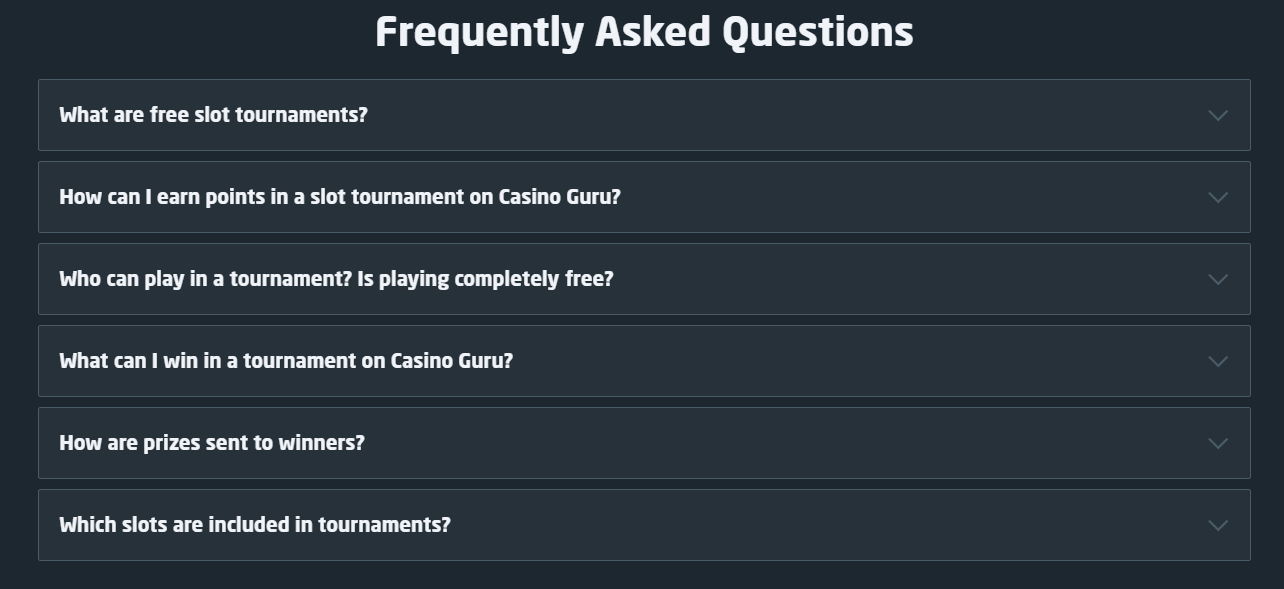Screen dimensions: 1284x589
Task: Toggle the prize delivery FAQ panel
Action: (700, 443)
